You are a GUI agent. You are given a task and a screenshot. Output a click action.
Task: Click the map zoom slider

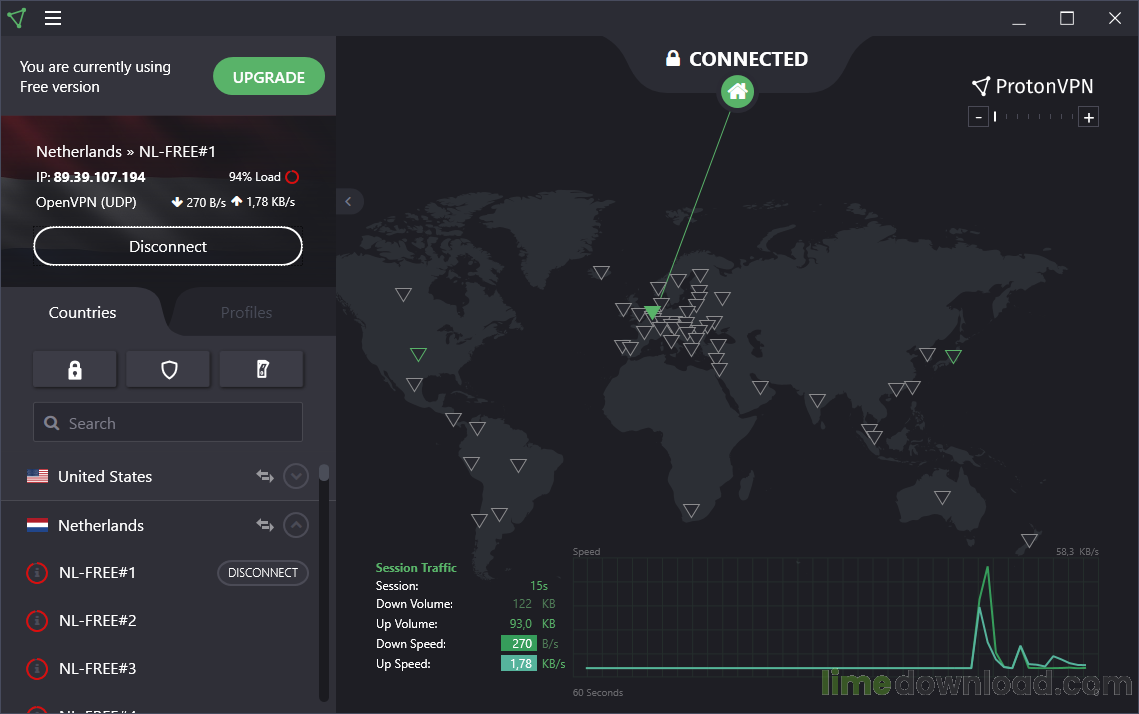[1033, 116]
